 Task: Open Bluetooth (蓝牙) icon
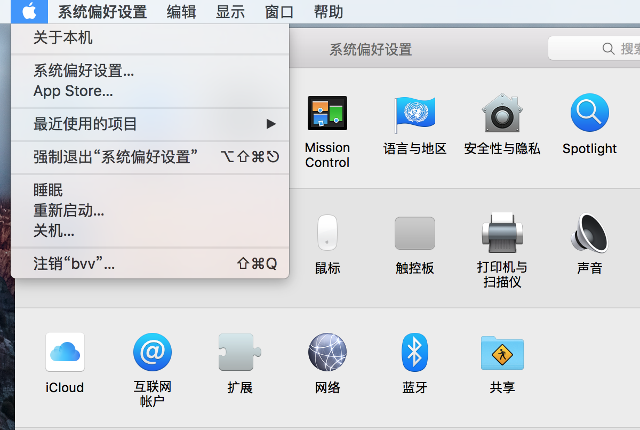point(415,352)
